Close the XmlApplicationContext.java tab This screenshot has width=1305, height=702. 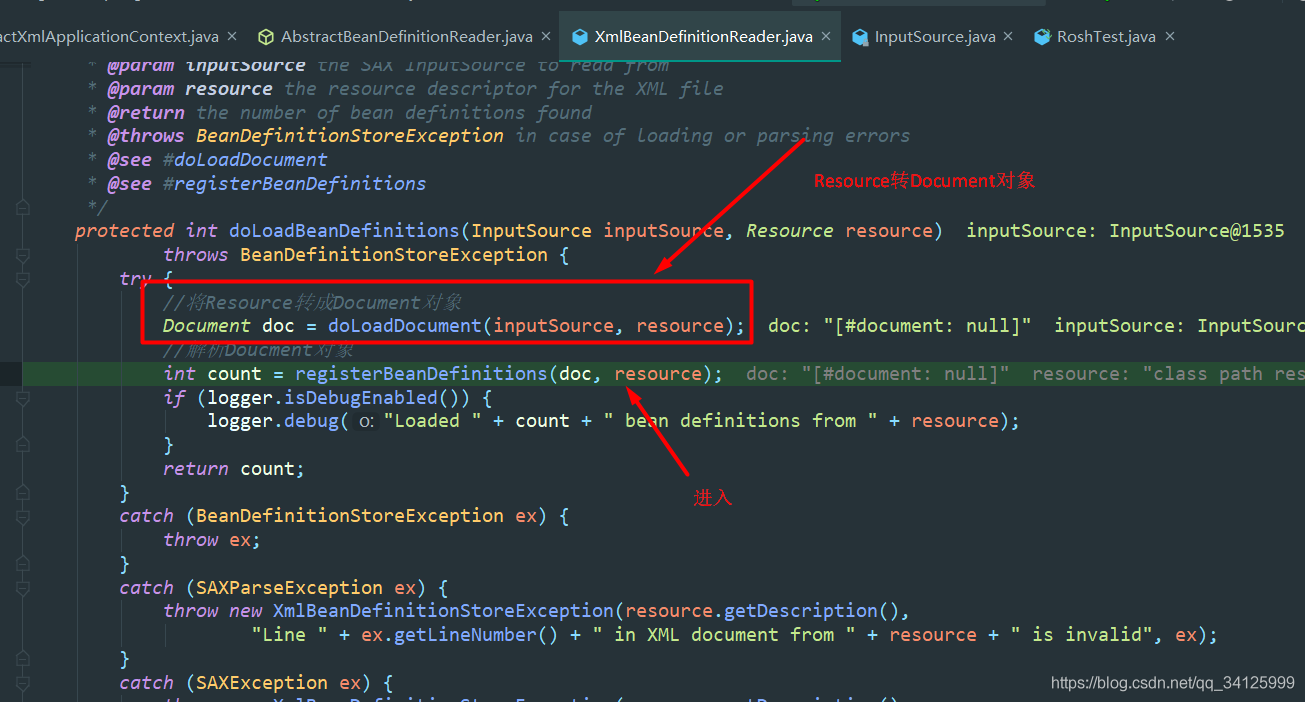tap(232, 36)
